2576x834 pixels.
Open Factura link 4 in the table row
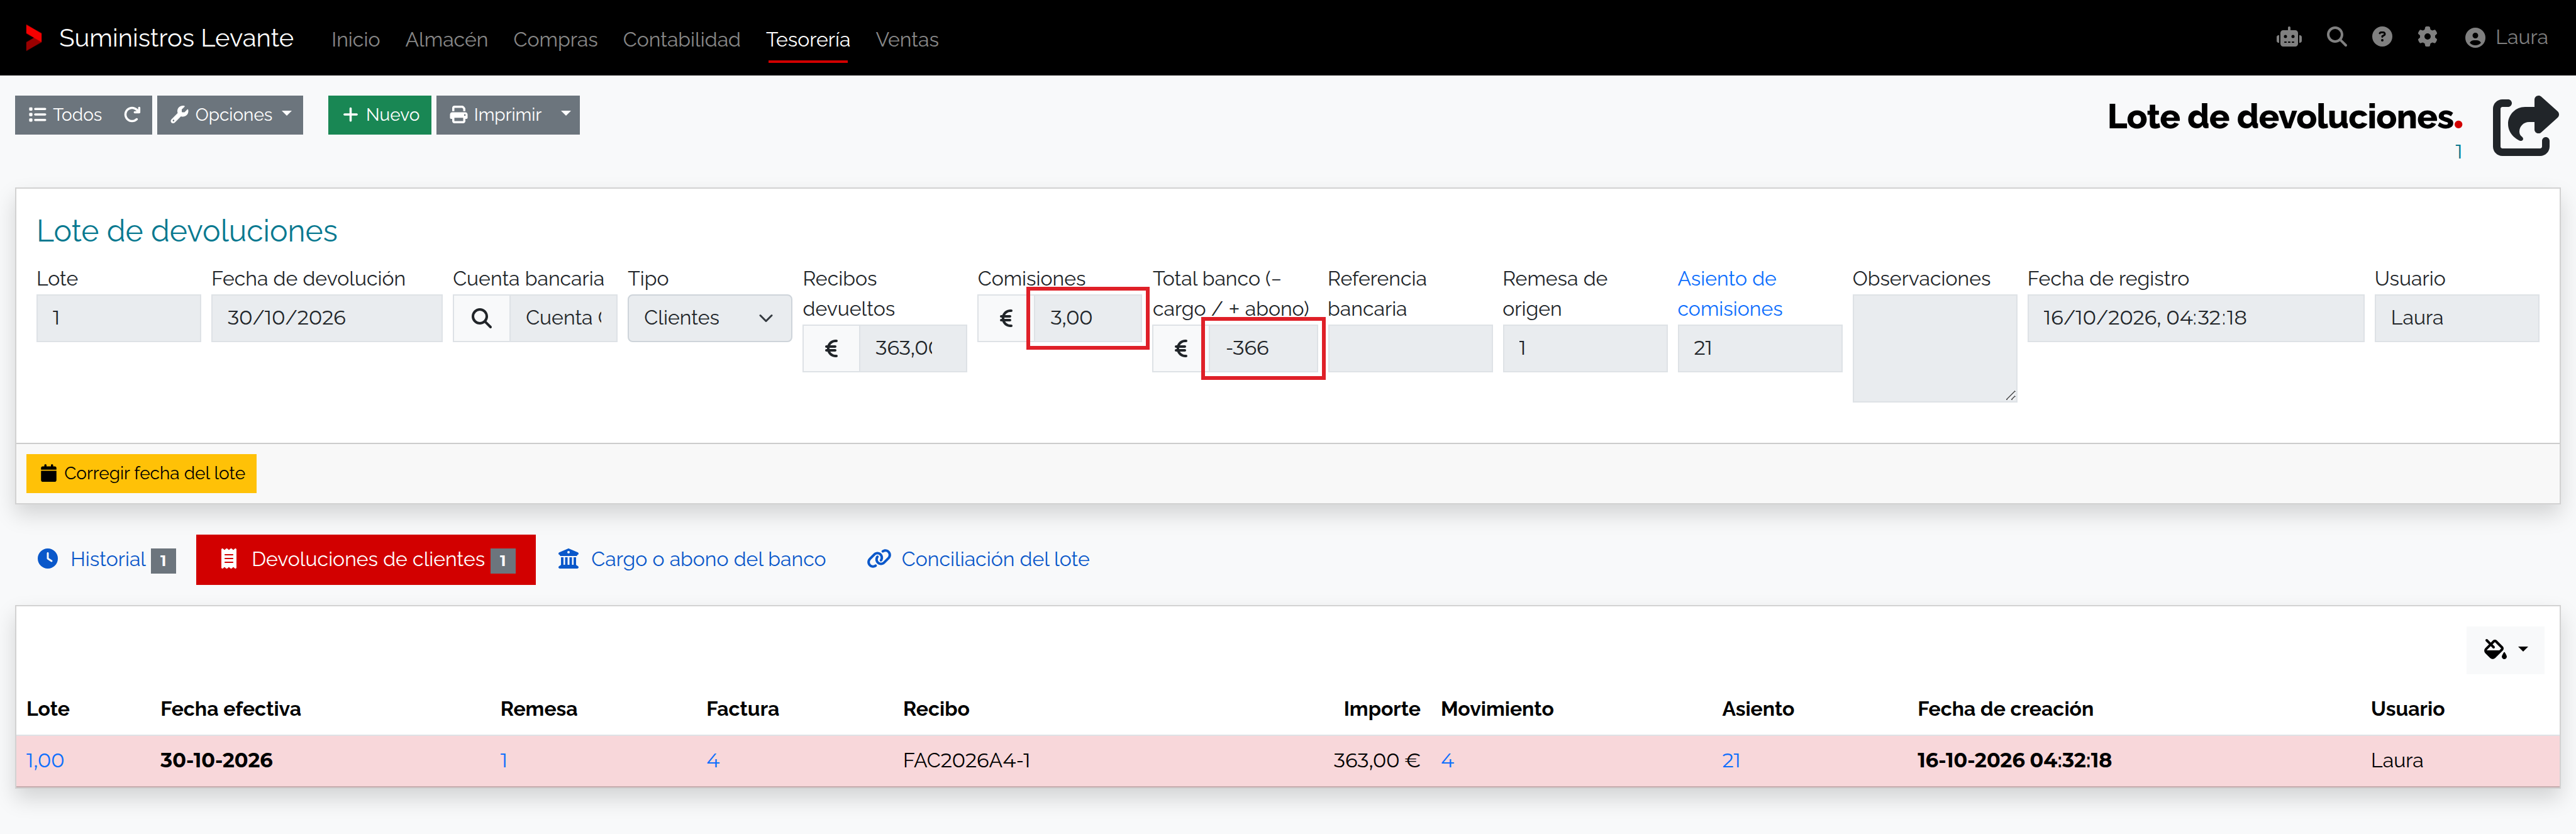[713, 761]
